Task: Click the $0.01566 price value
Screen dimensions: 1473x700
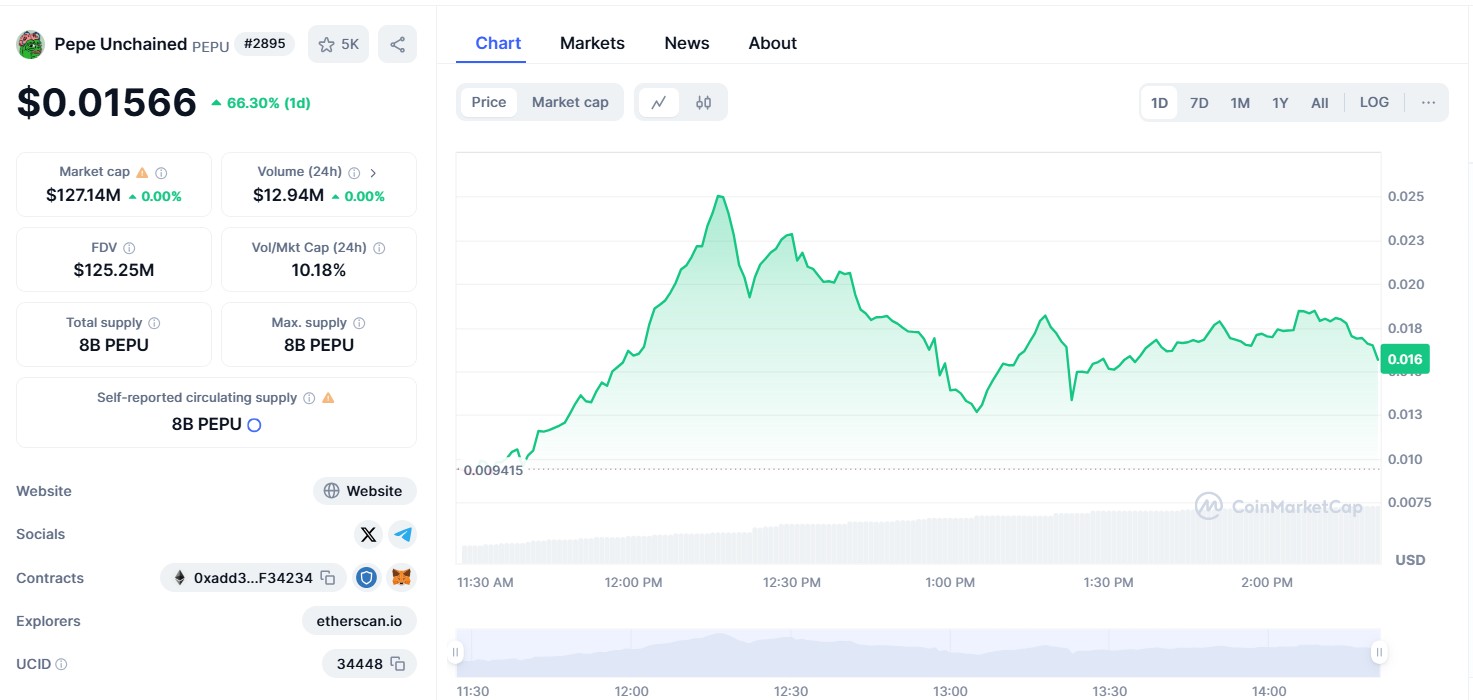Action: pyautogui.click(x=107, y=102)
